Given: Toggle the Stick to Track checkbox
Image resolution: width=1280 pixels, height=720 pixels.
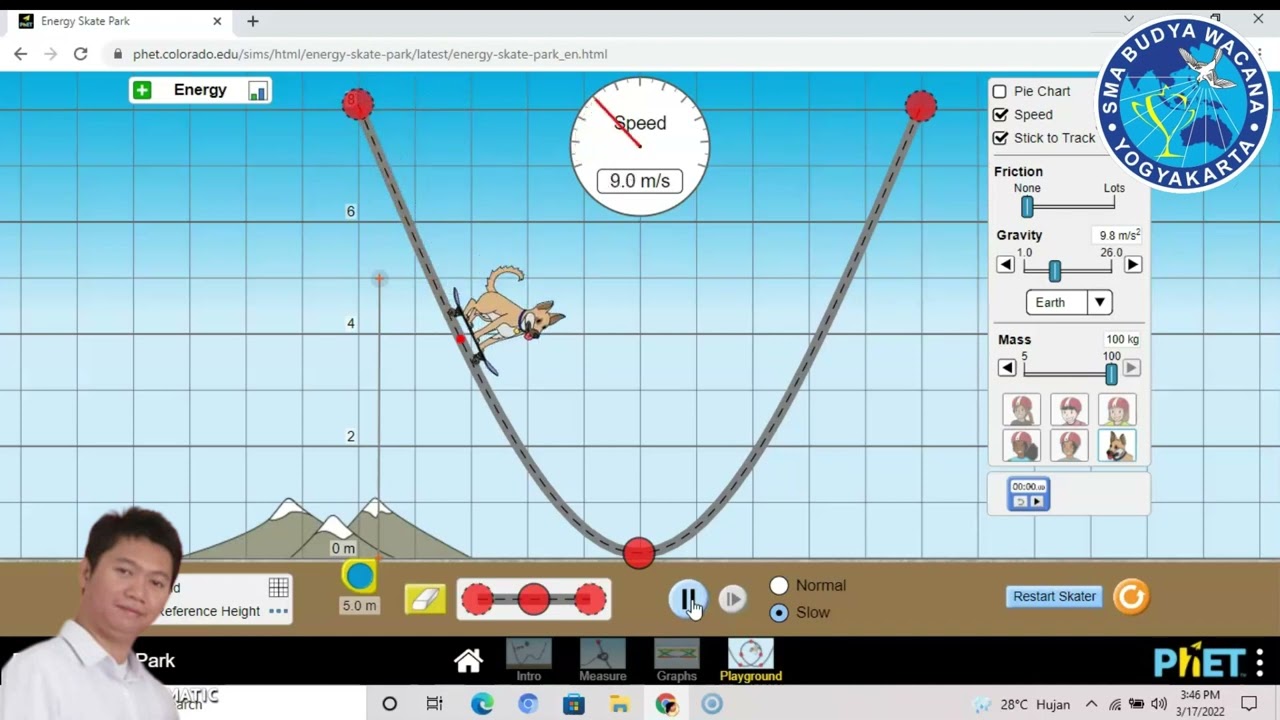Looking at the screenshot, I should (999, 138).
